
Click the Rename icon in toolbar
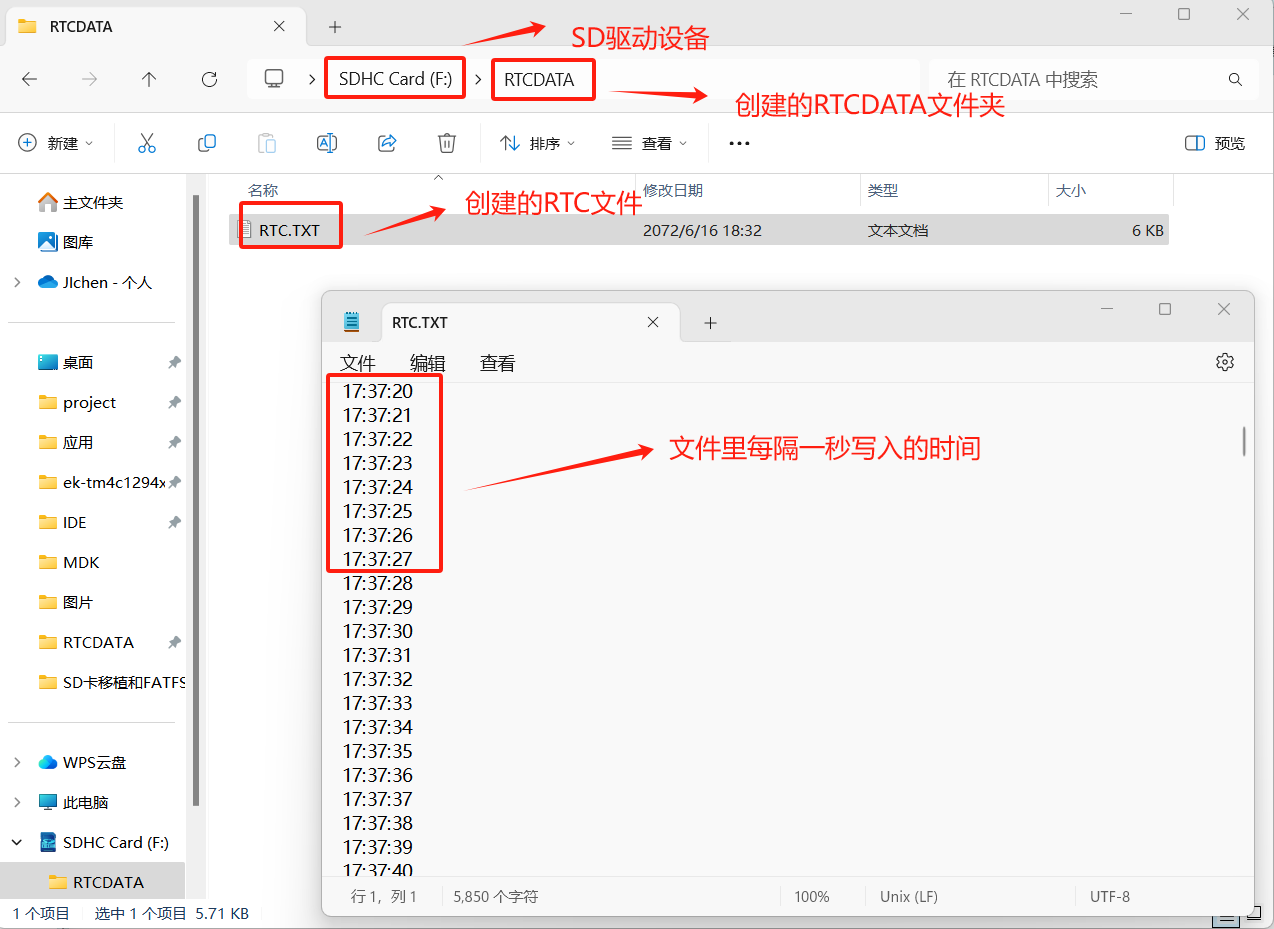(x=326, y=143)
